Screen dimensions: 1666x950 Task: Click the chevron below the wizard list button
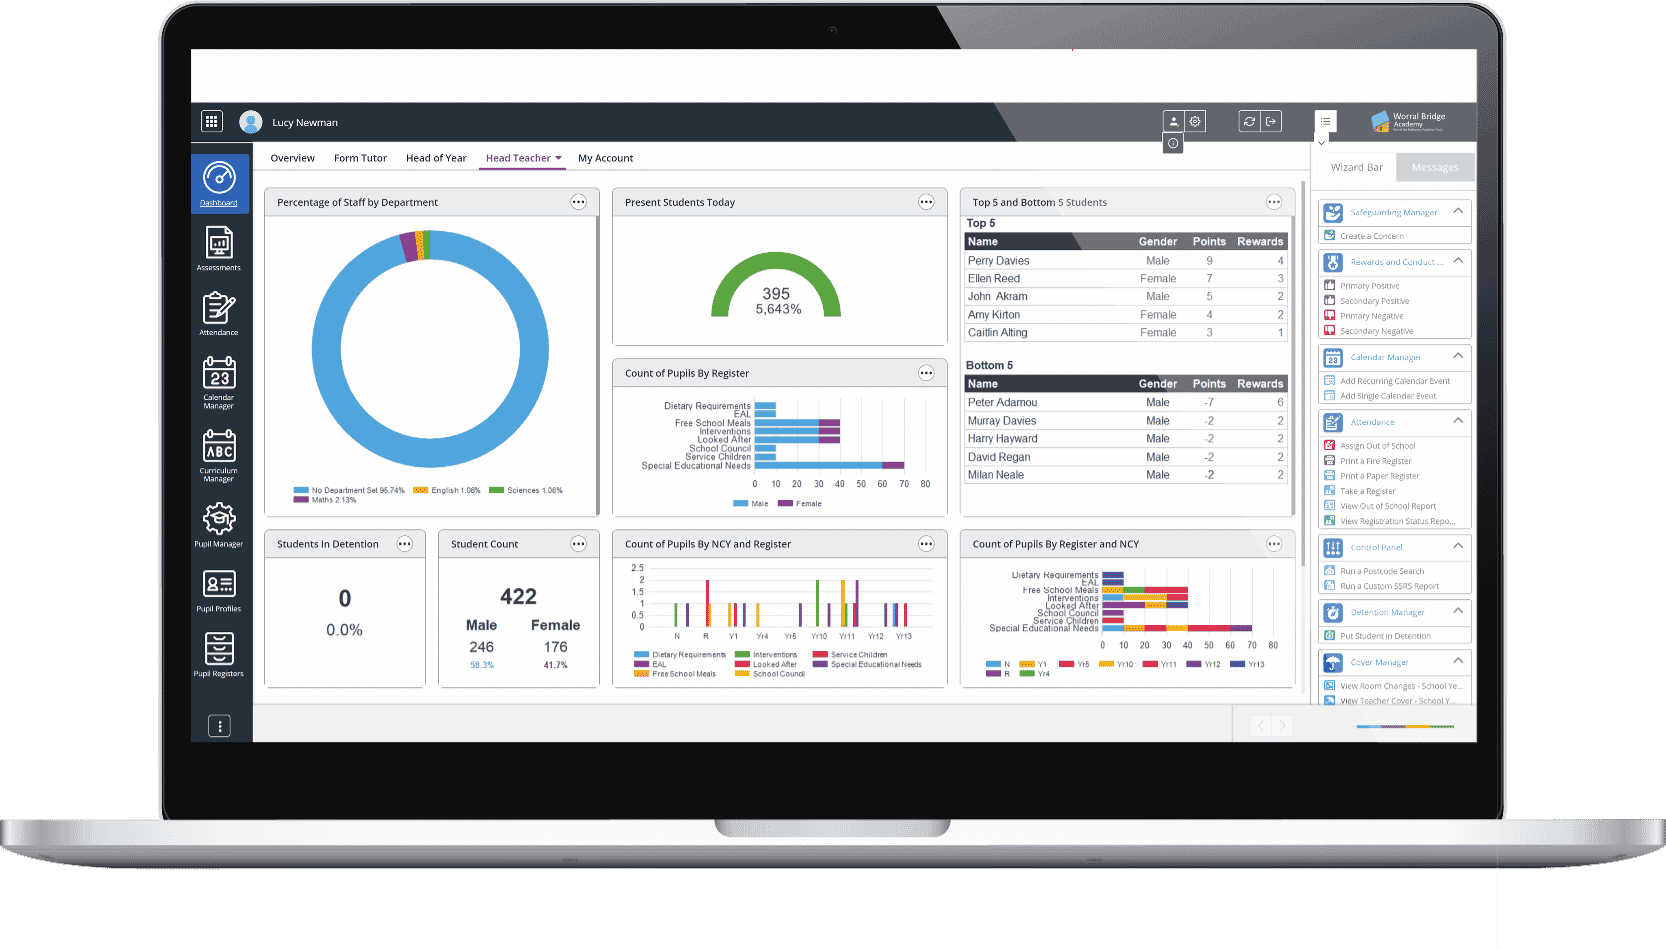tap(1321, 143)
